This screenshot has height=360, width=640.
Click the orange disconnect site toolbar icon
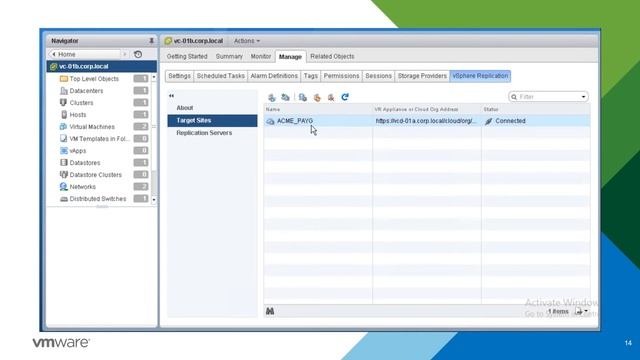(x=317, y=97)
